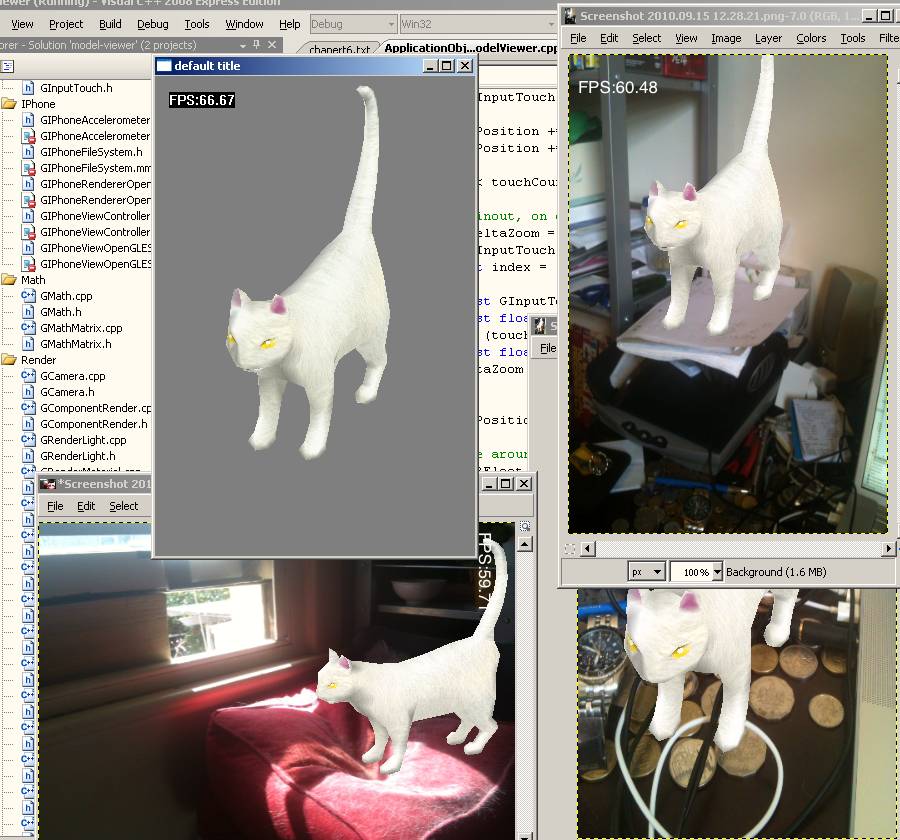Click the GIPhoneFileSystem.h header icon
The height and width of the screenshot is (840, 900).
point(28,152)
